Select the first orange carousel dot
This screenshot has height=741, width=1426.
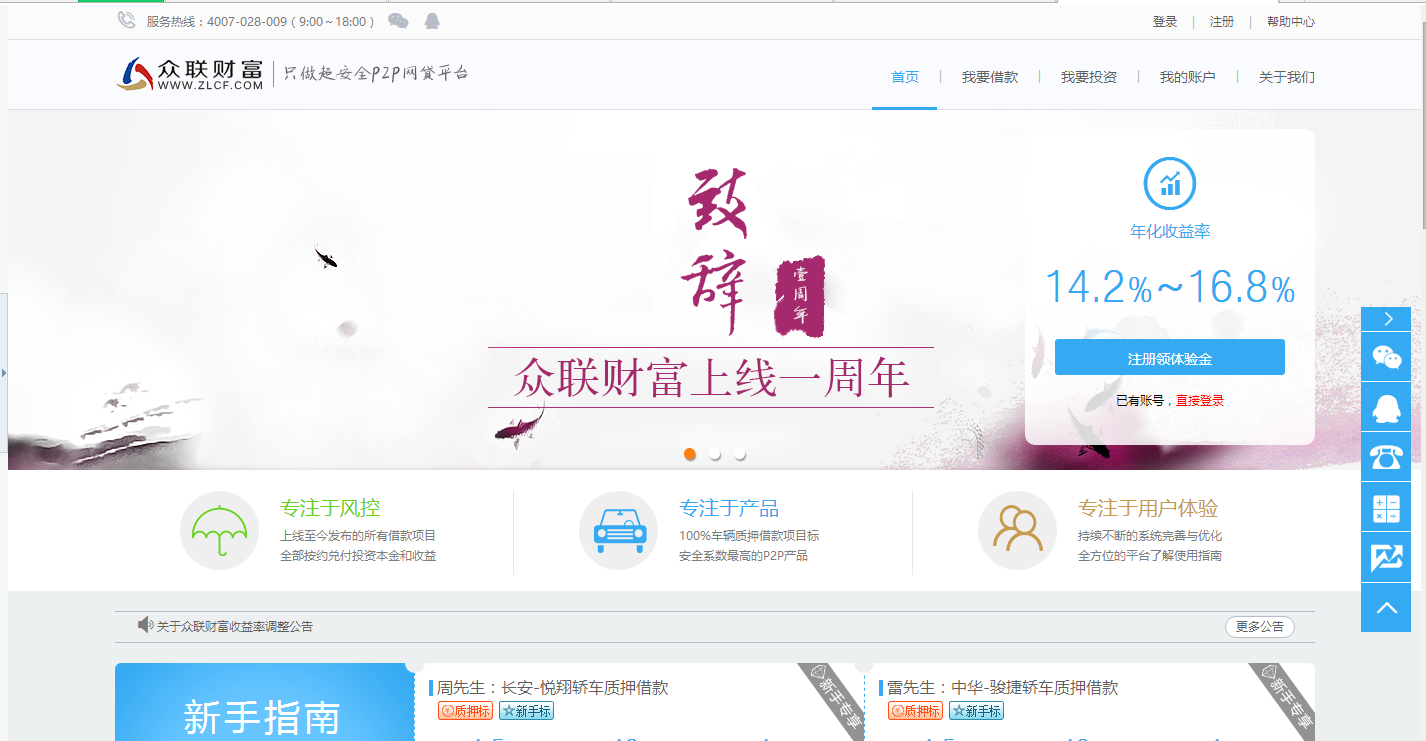pos(690,454)
